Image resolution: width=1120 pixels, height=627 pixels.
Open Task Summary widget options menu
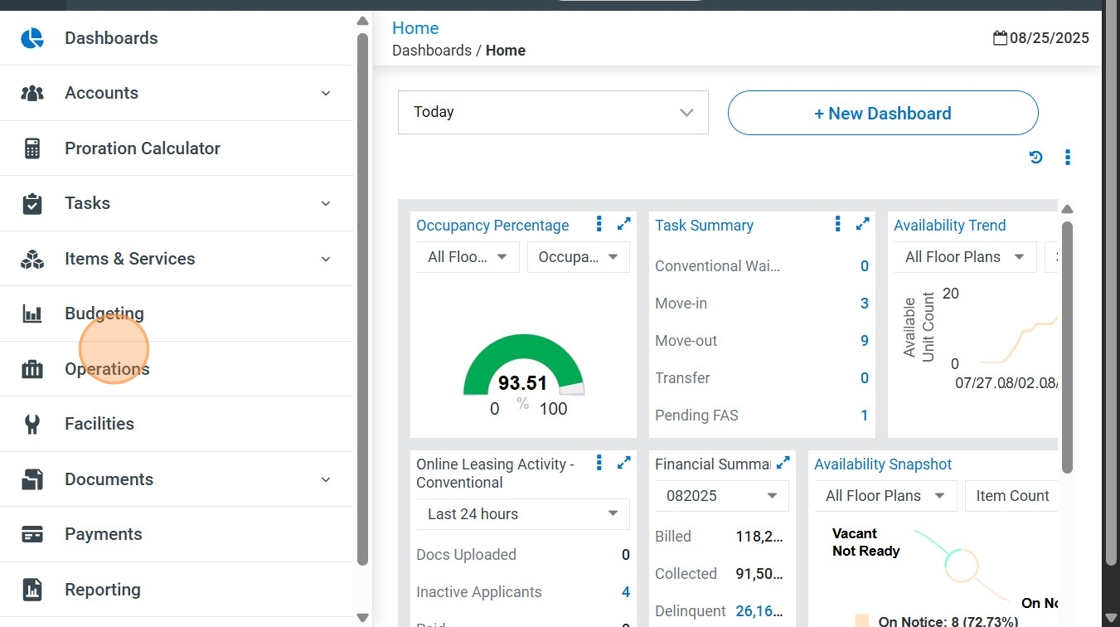click(x=837, y=224)
